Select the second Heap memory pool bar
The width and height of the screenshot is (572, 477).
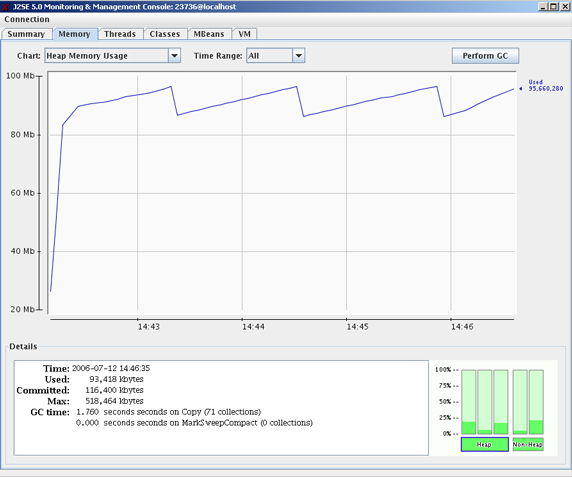[485, 402]
